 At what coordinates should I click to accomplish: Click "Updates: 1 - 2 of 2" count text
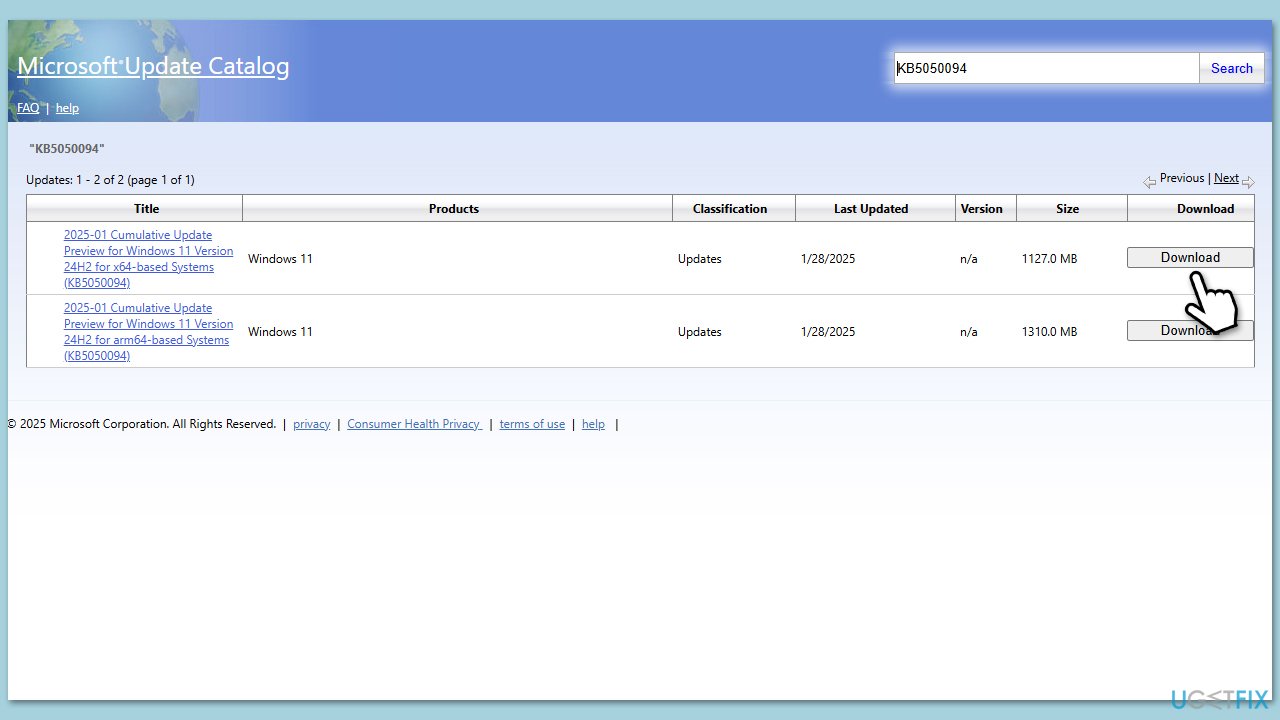click(76, 180)
